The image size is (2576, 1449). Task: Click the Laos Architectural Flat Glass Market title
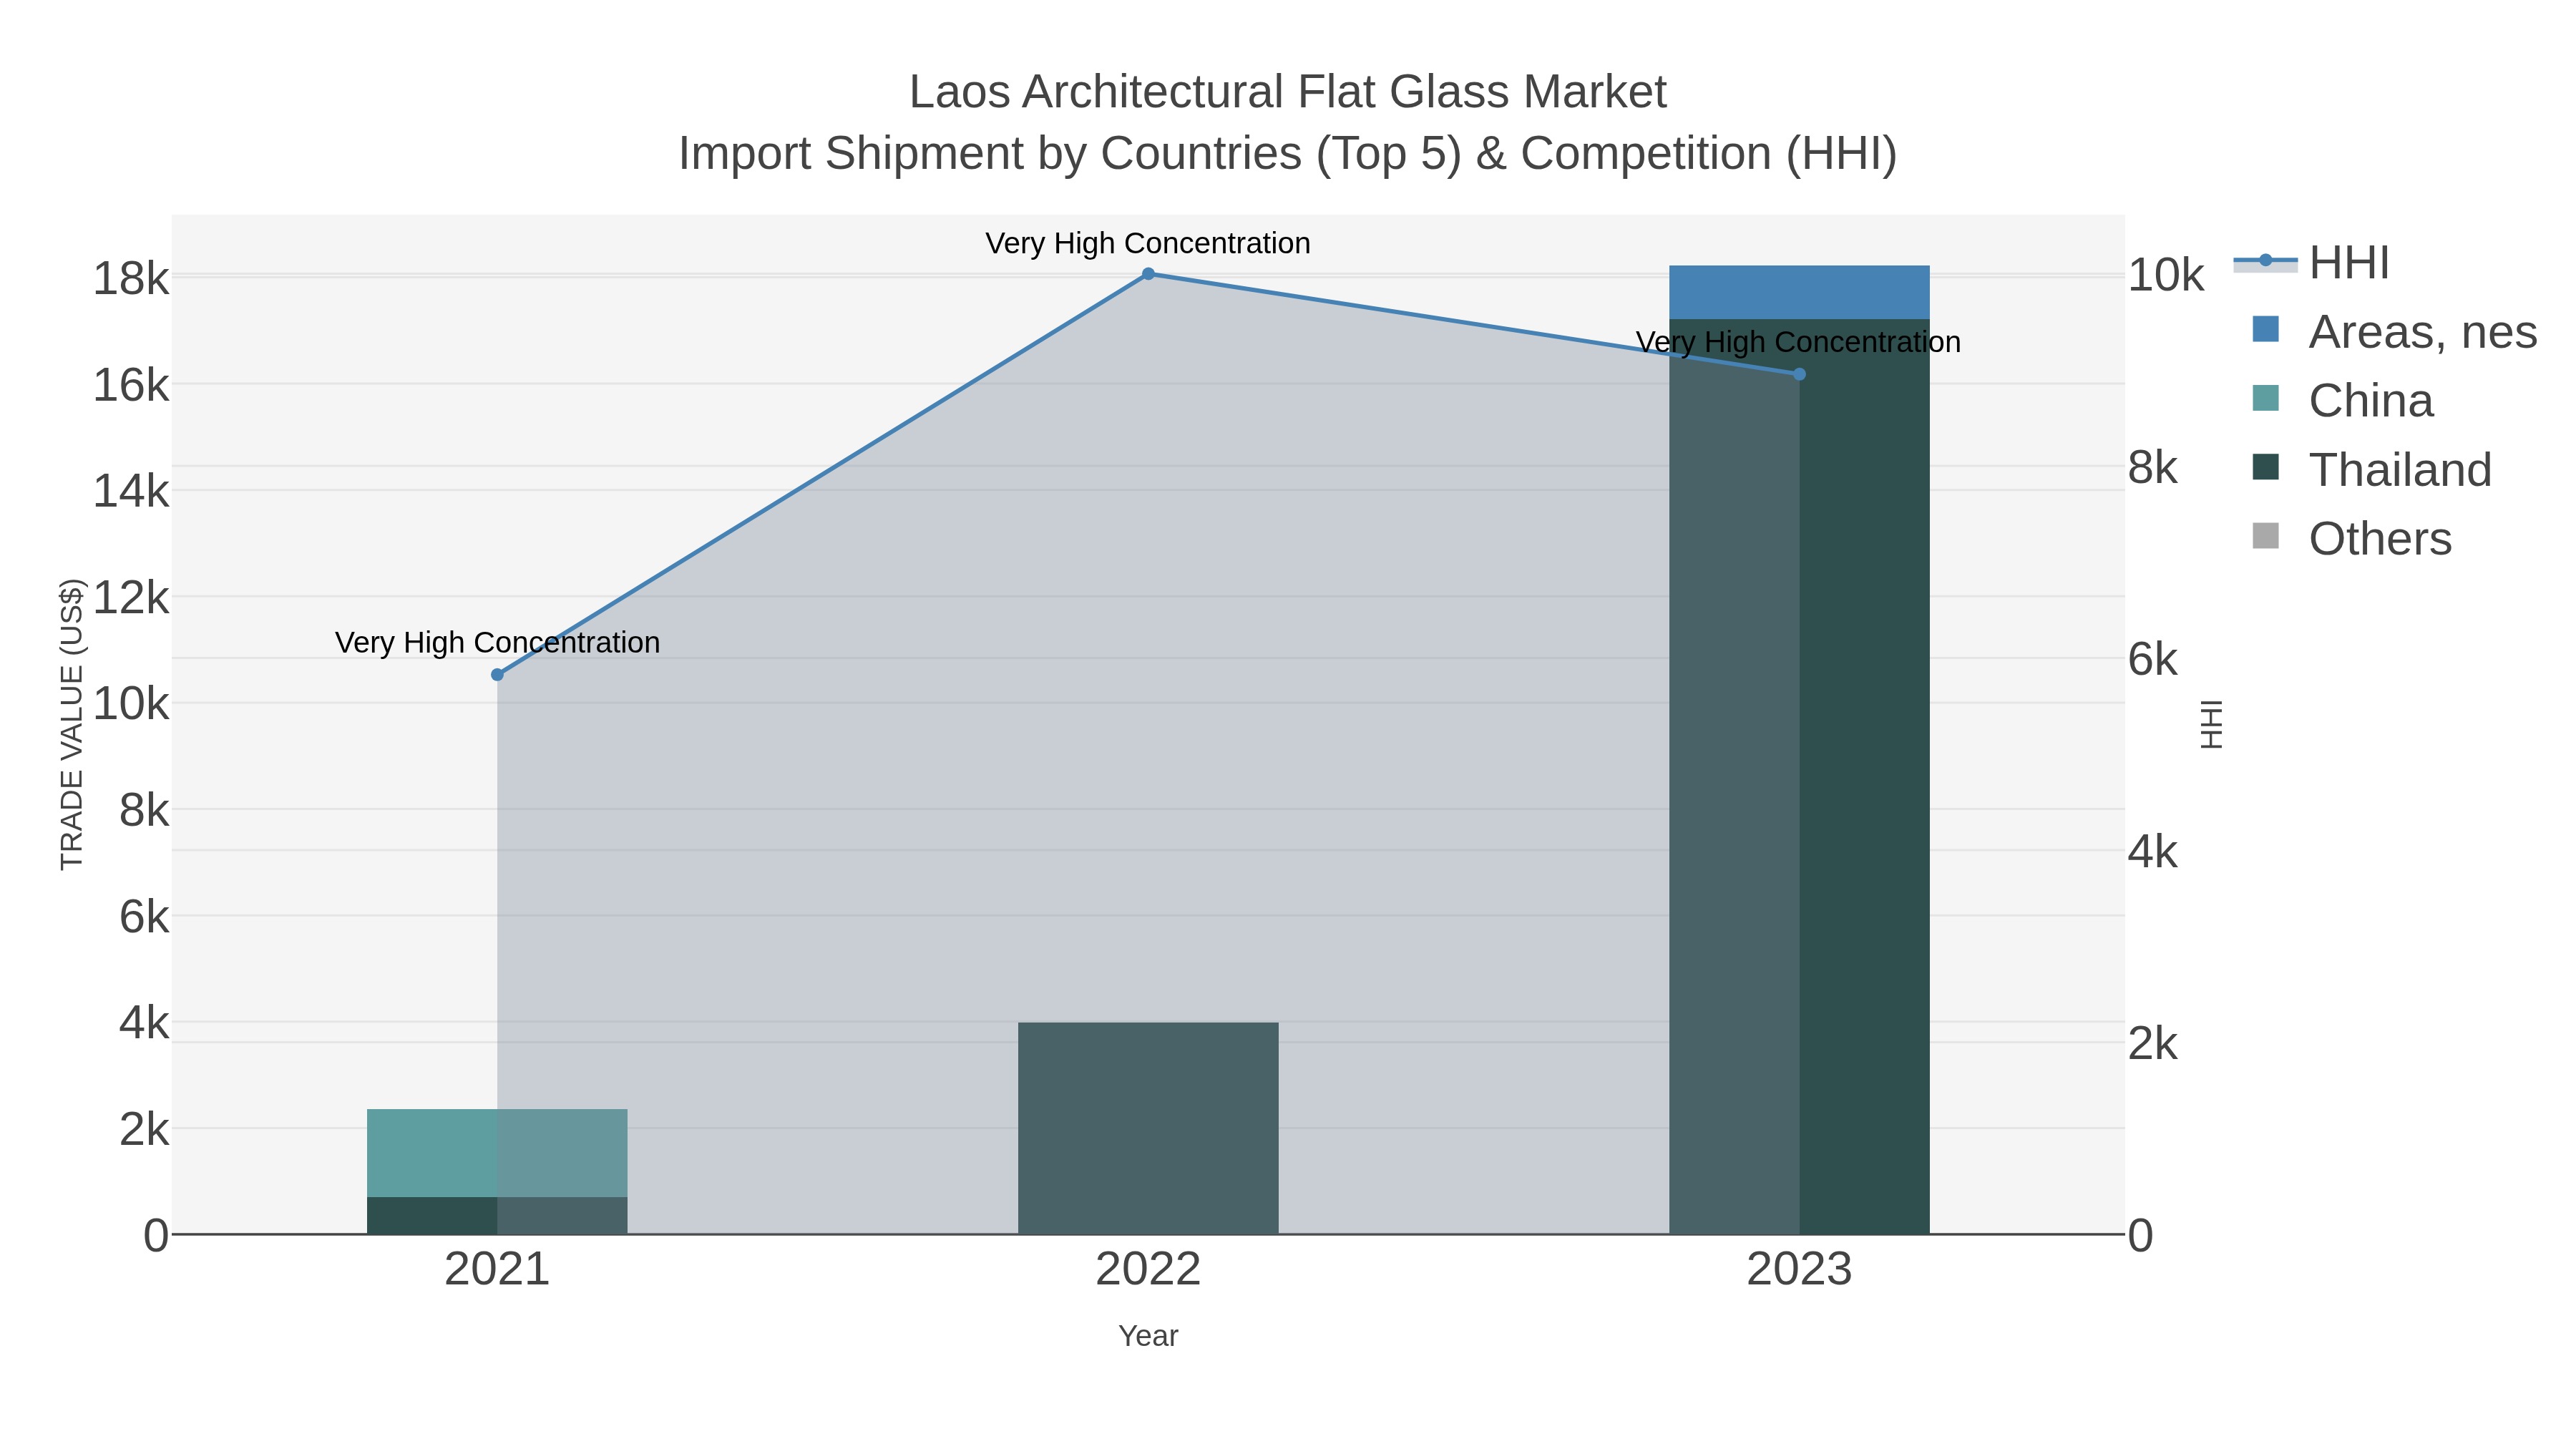[x=1288, y=92]
